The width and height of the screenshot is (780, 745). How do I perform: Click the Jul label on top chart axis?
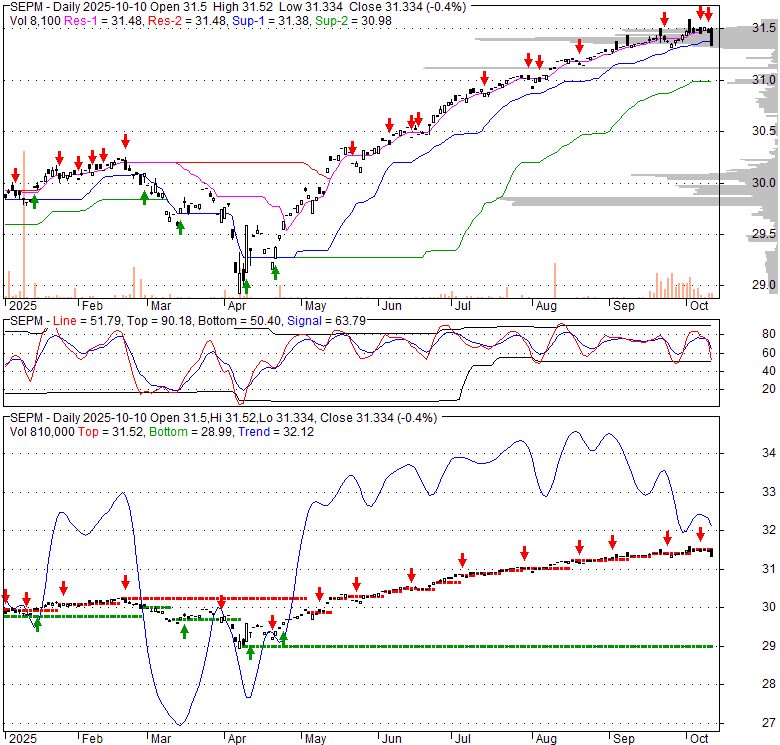[x=462, y=306]
